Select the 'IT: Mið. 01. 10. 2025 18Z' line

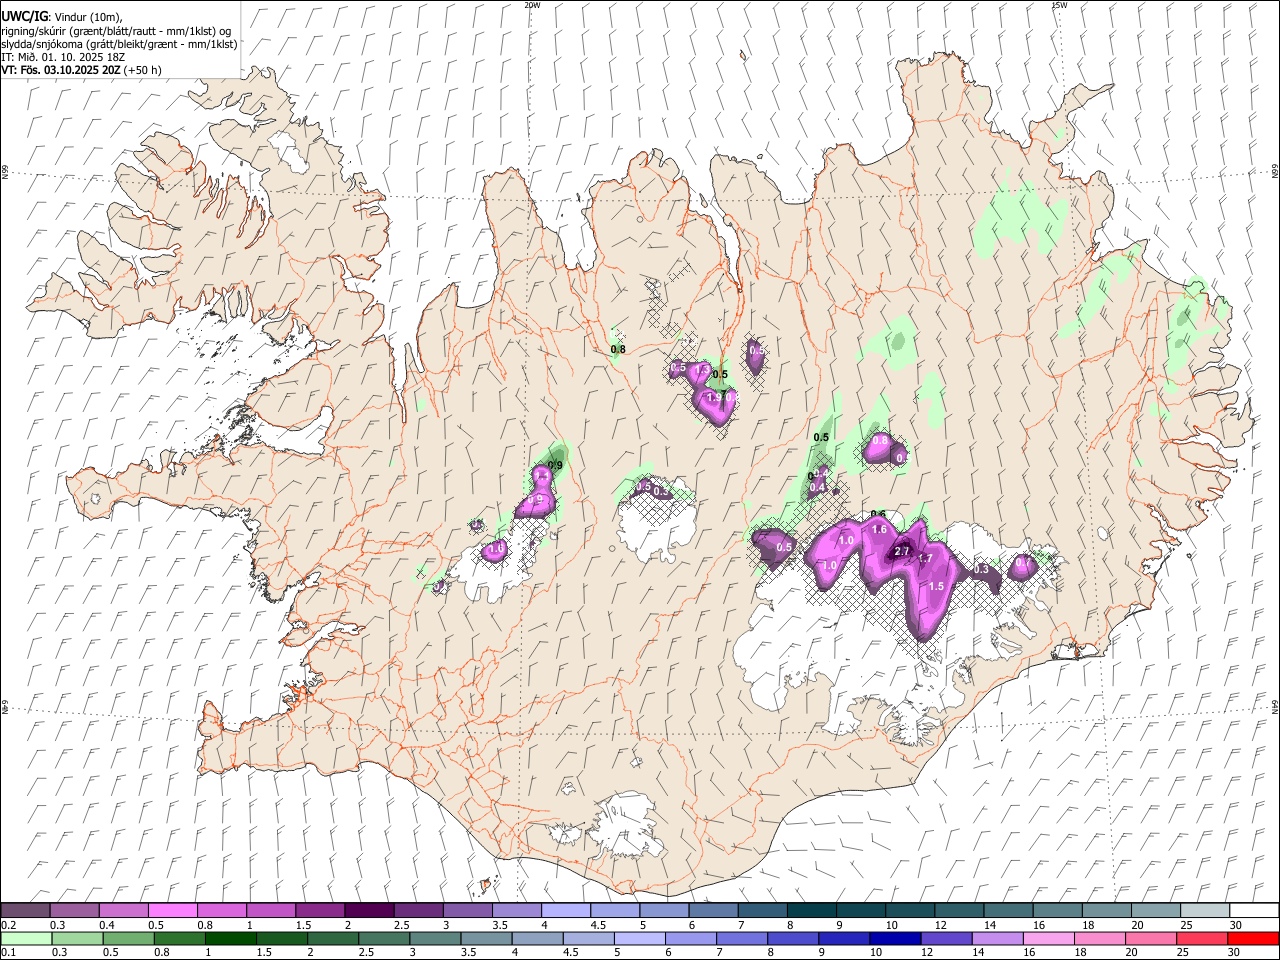(x=62, y=57)
